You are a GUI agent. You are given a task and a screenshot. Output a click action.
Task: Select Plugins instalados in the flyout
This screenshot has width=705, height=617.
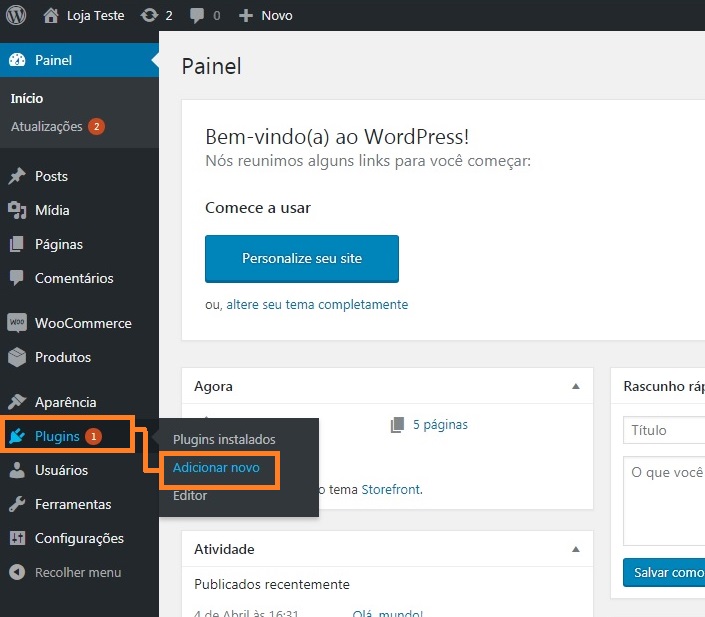[224, 439]
